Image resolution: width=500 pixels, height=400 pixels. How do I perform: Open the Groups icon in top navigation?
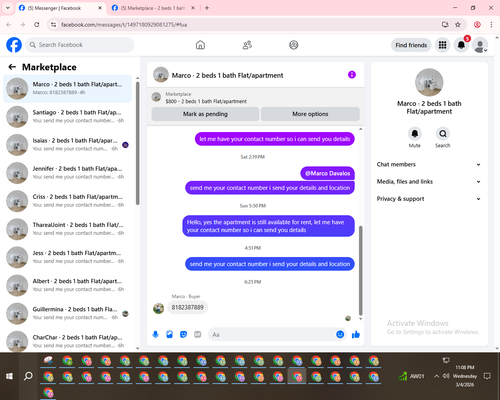pyautogui.click(x=294, y=45)
